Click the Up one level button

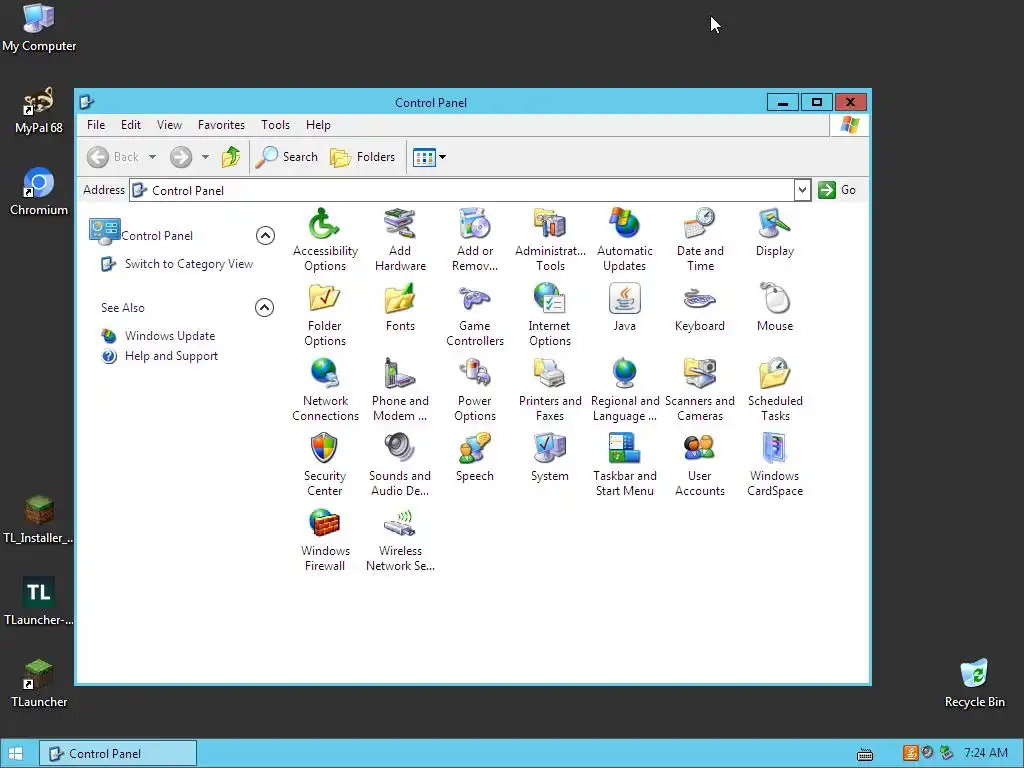pos(231,157)
